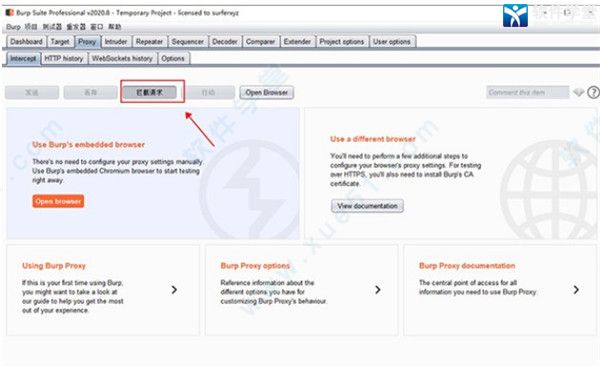Click into the Comment this item field
The width and height of the screenshot is (600, 376).
pos(528,92)
